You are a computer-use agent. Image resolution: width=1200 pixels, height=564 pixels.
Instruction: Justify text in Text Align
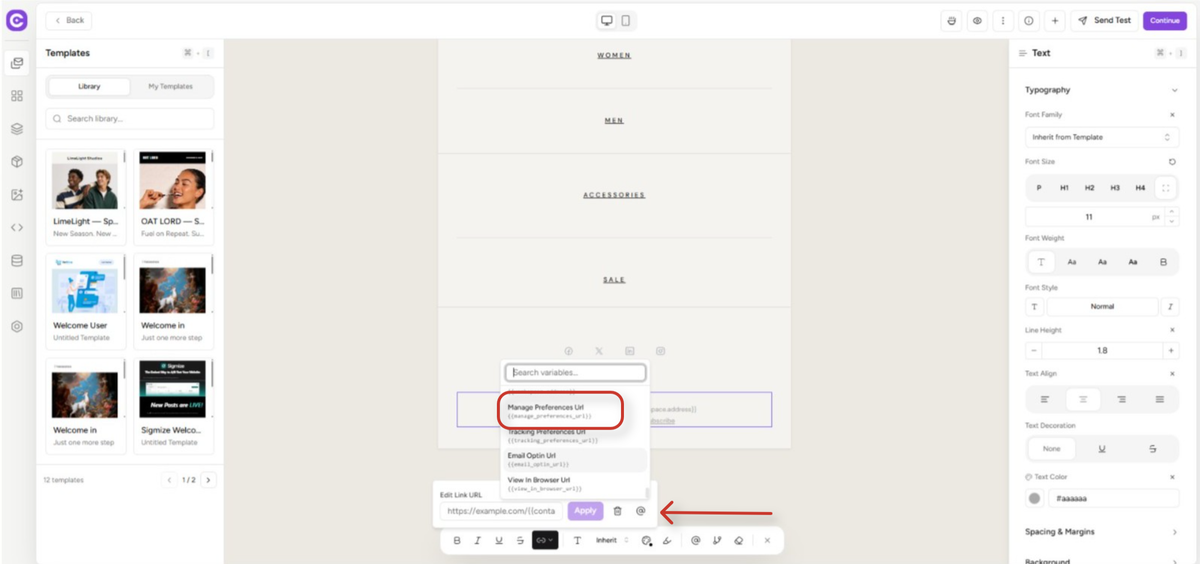[x=1159, y=399]
